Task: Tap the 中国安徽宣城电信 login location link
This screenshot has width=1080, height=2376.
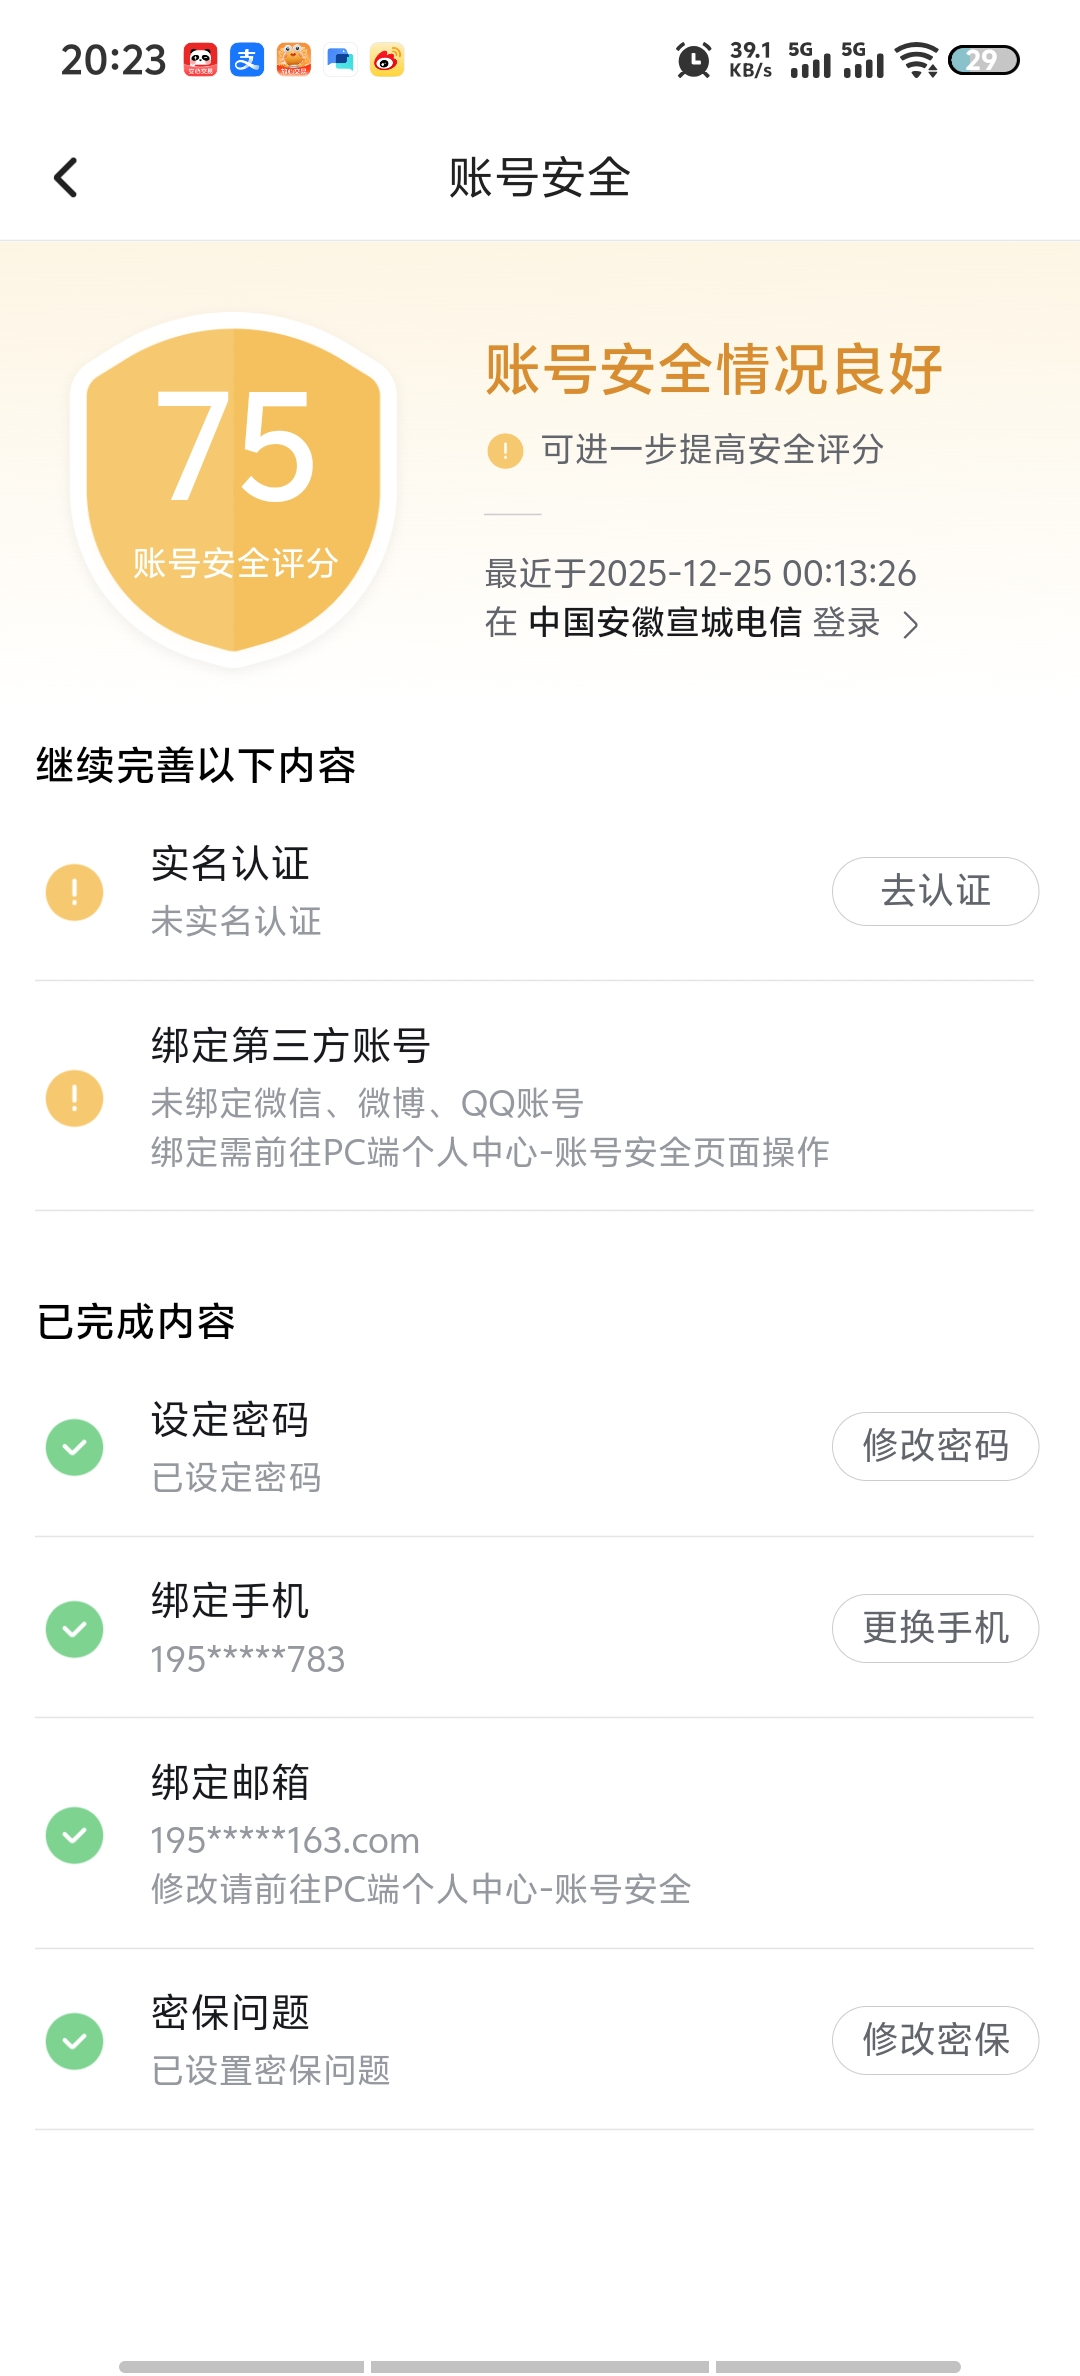Action: [x=665, y=623]
